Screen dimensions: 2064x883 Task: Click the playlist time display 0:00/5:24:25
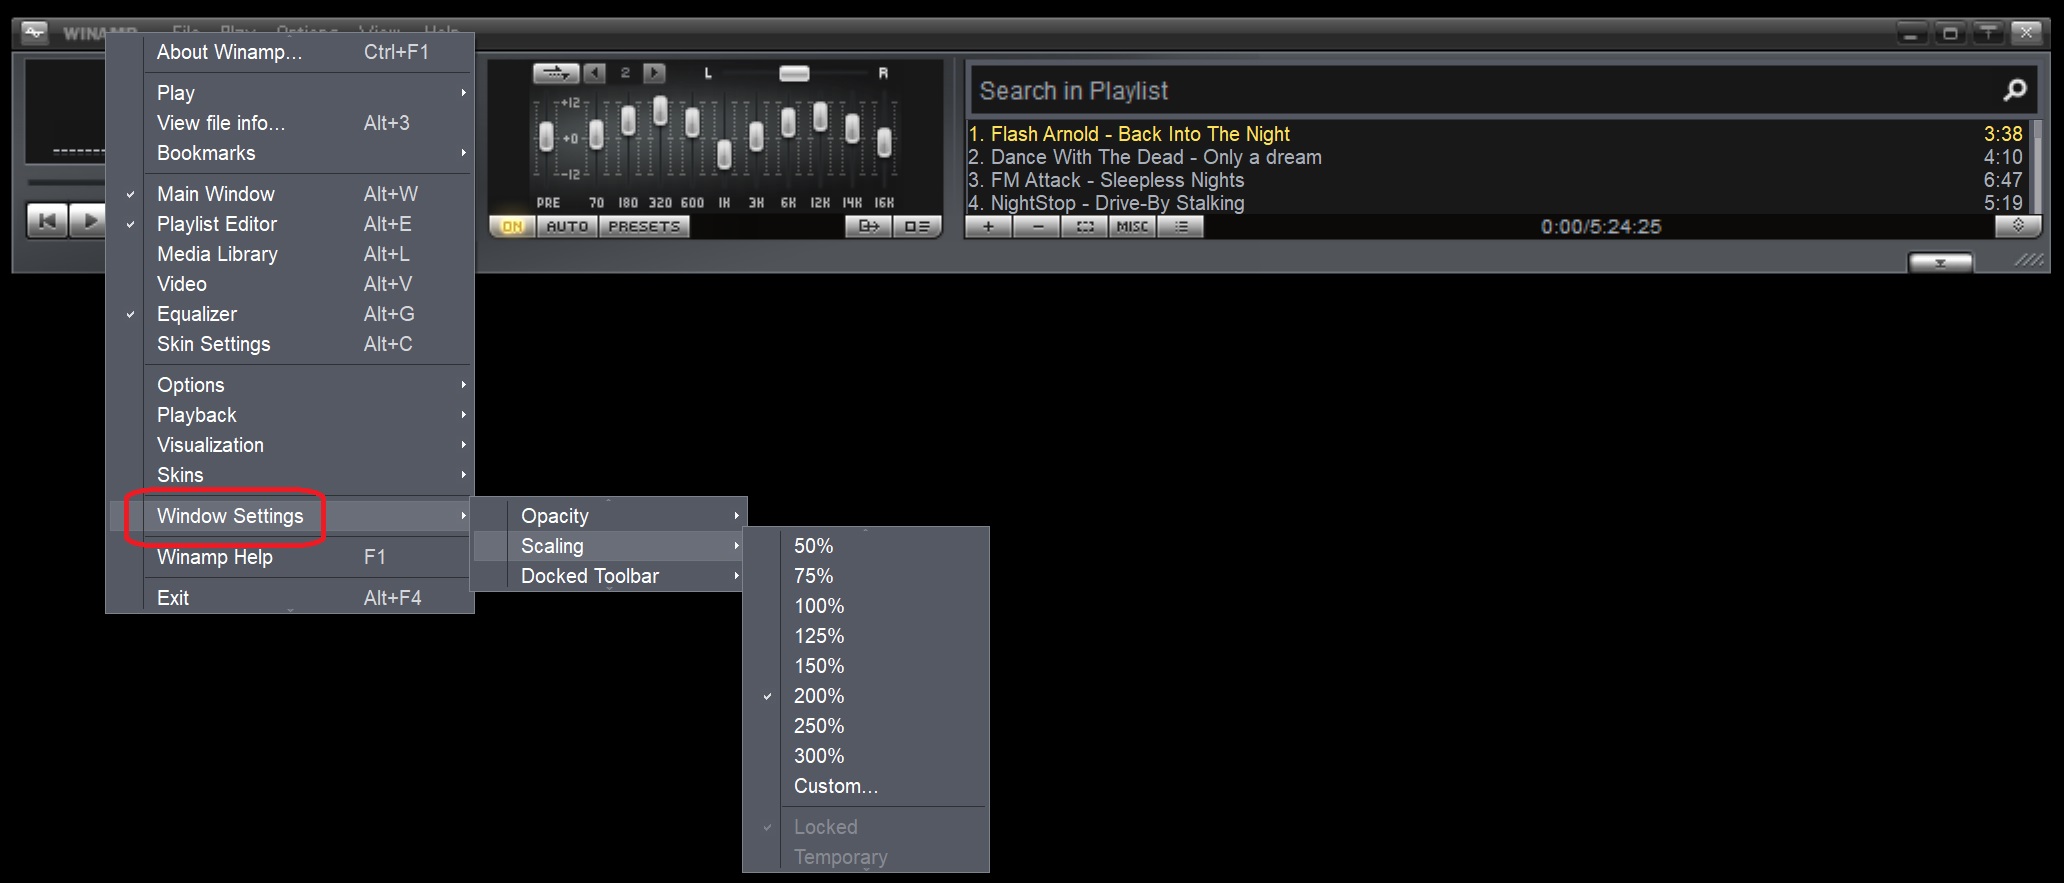click(x=1600, y=227)
